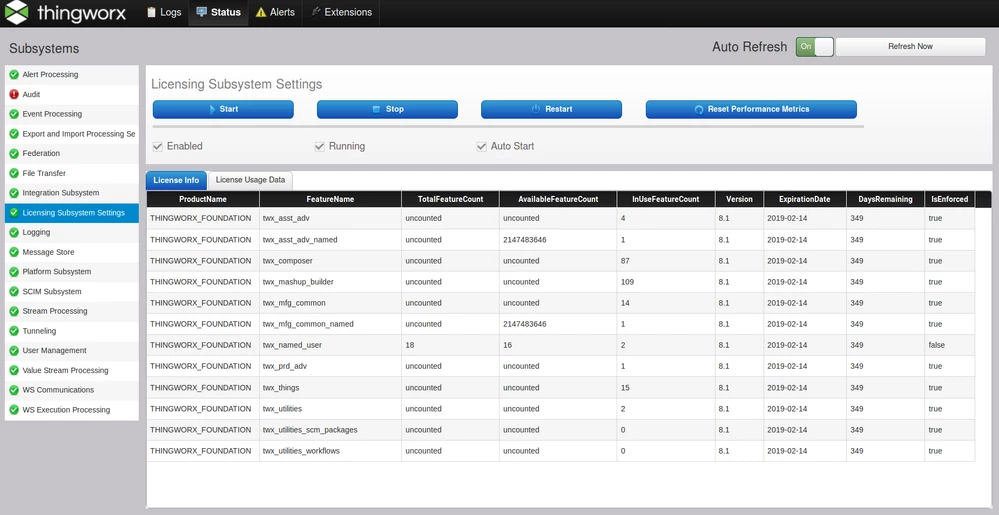999x515 pixels.
Task: Click green status icon beside Tunneling
Action: 14,331
